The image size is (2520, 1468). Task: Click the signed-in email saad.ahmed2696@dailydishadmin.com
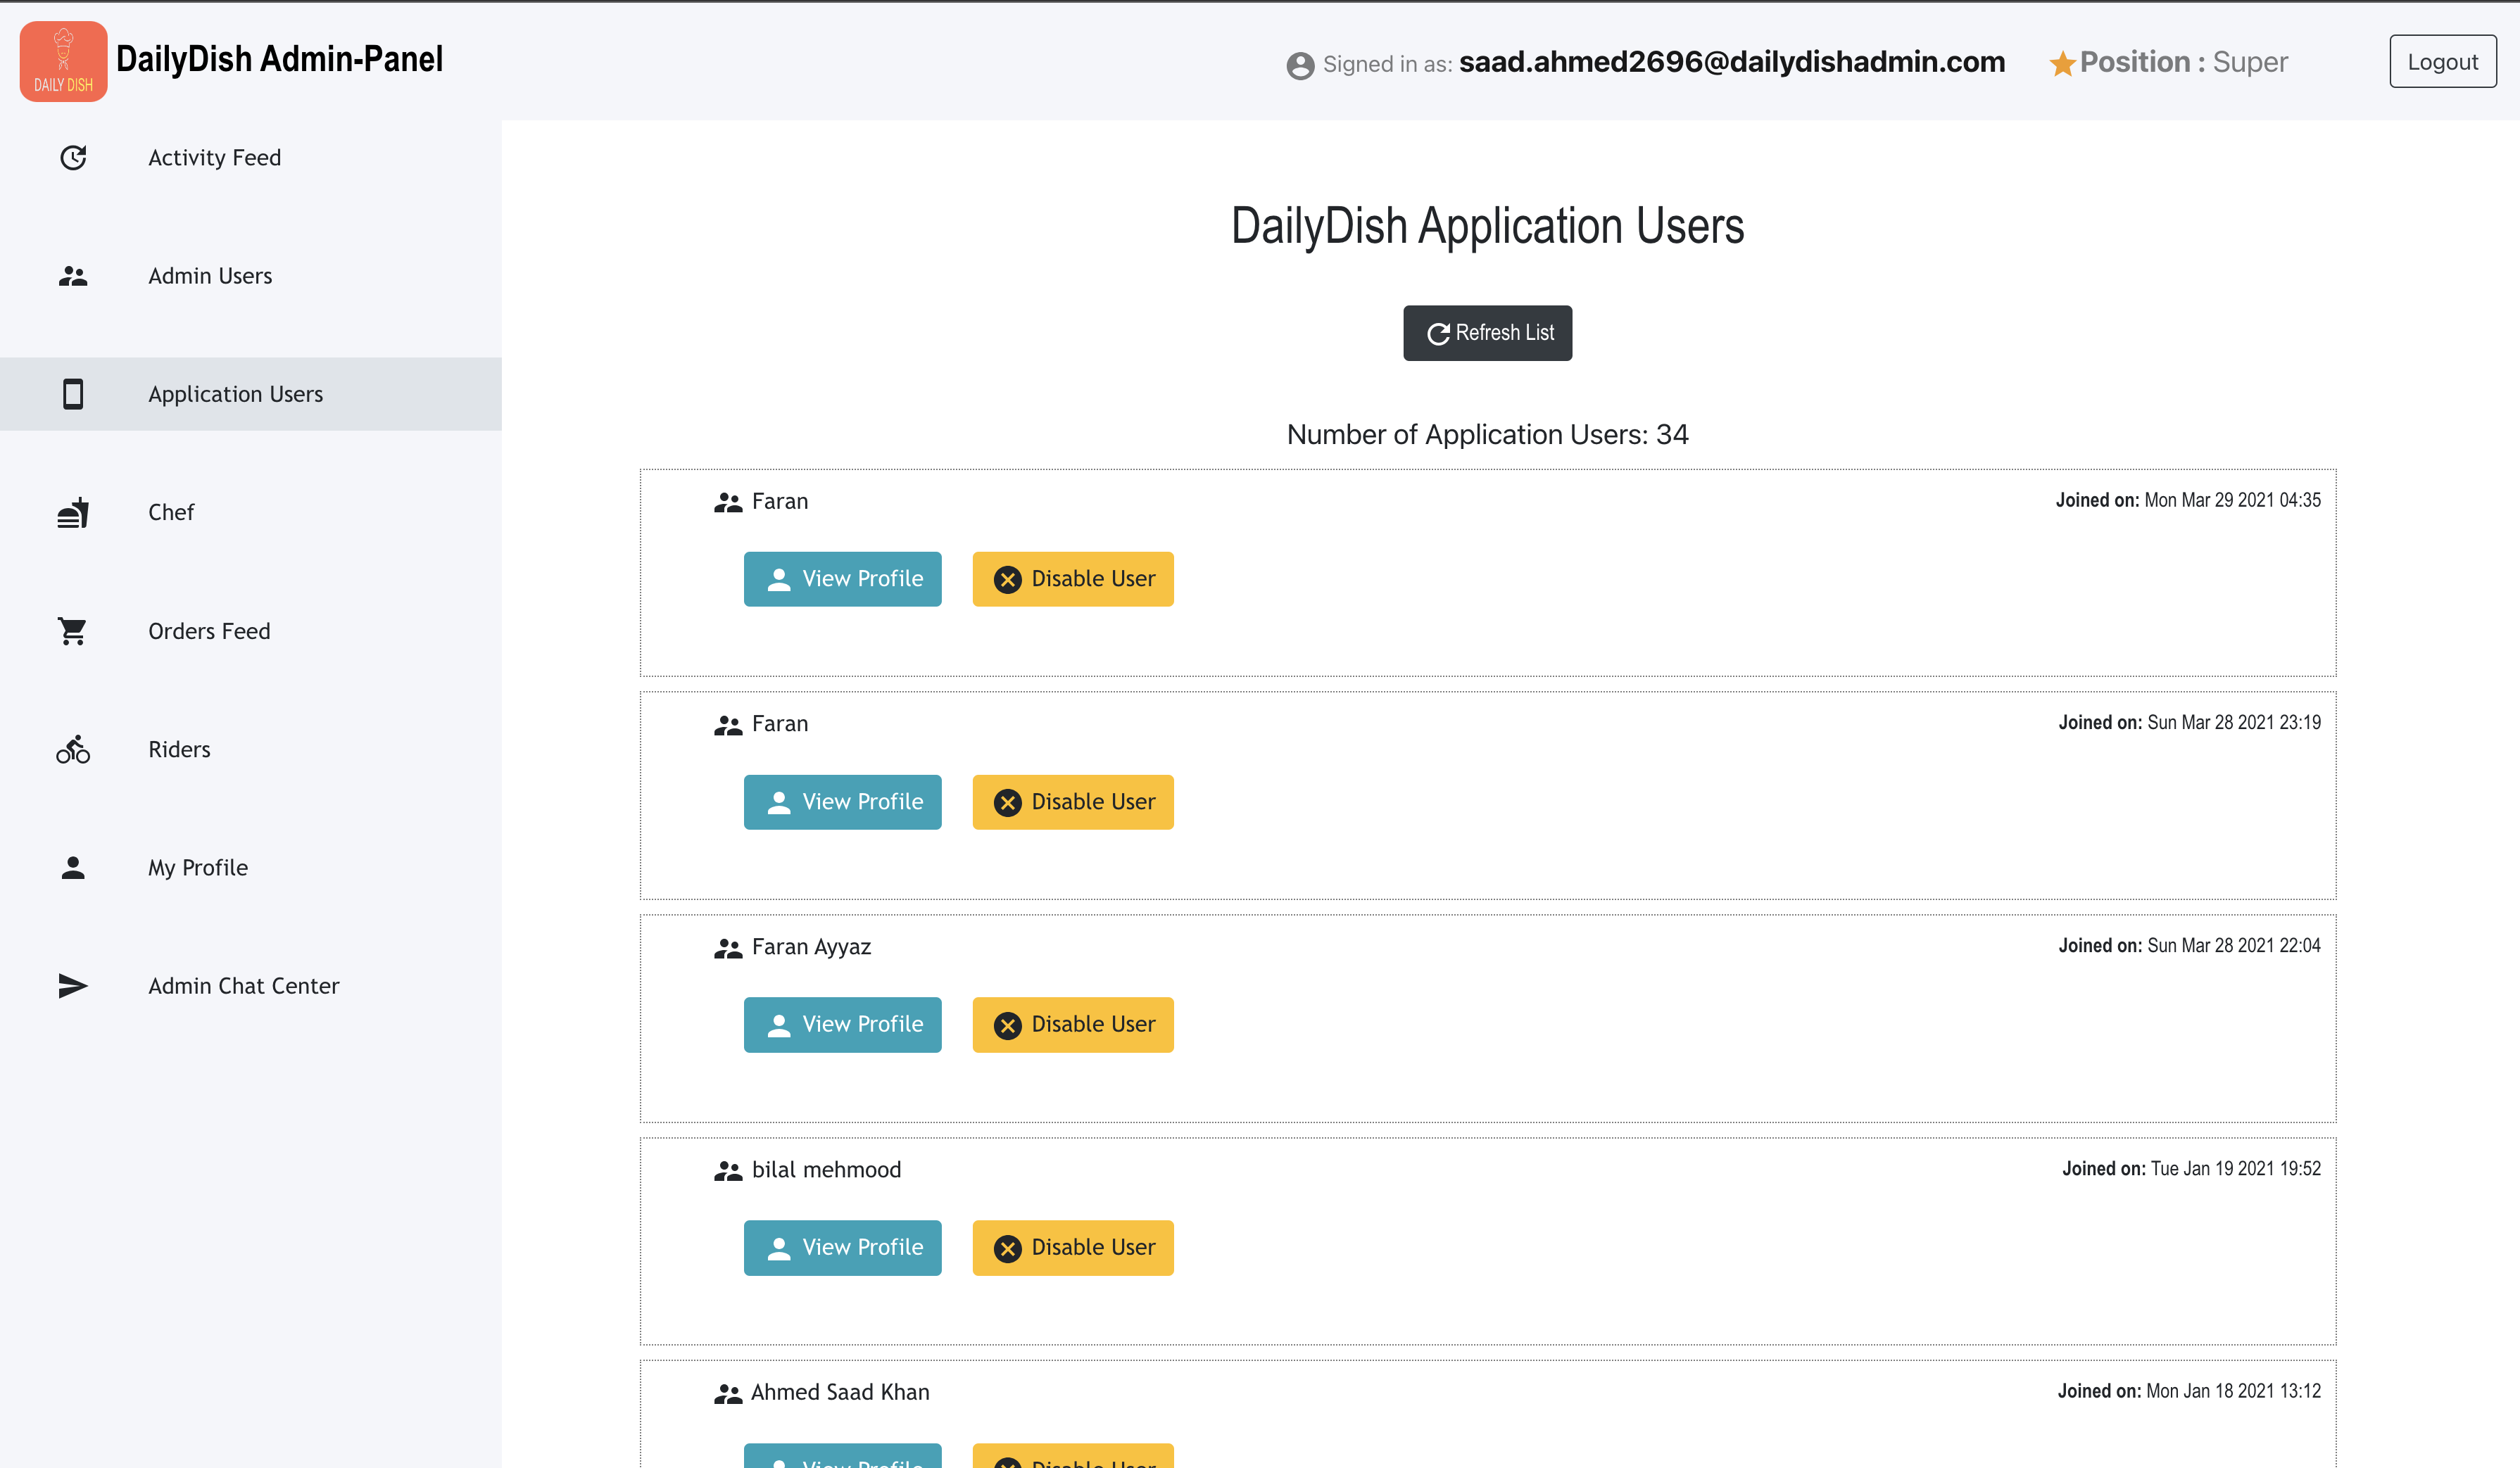click(1732, 62)
